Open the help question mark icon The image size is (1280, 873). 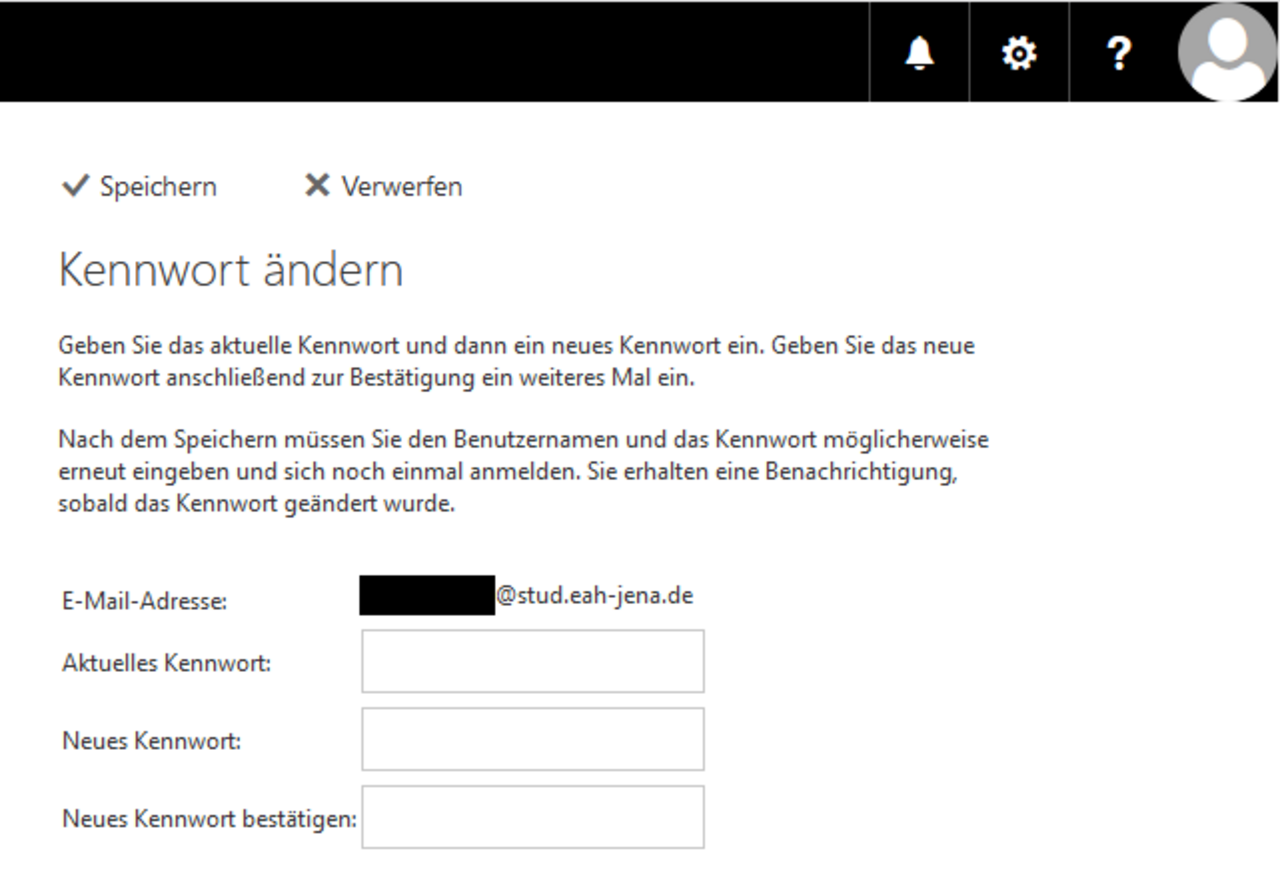[1119, 52]
